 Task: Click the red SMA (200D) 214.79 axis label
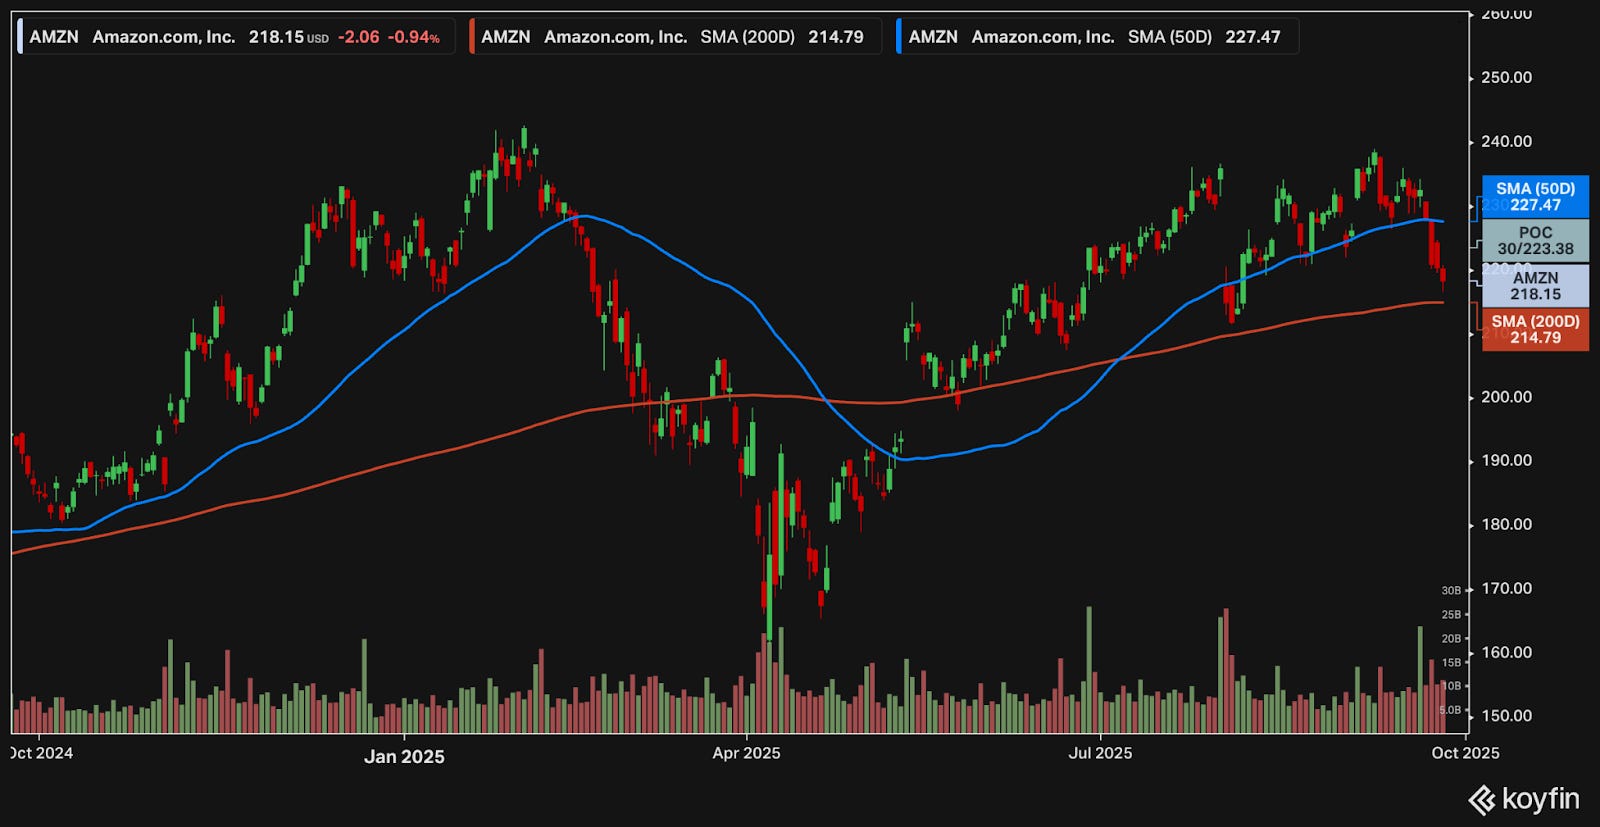click(x=1535, y=330)
